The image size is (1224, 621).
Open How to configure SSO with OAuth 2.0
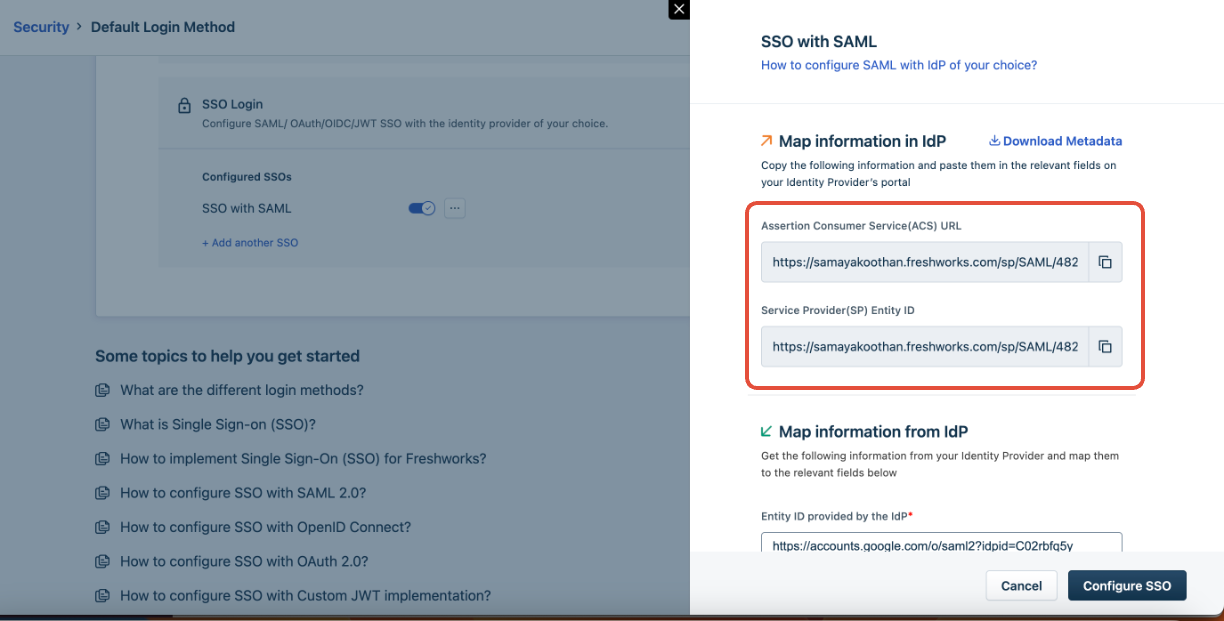(244, 561)
